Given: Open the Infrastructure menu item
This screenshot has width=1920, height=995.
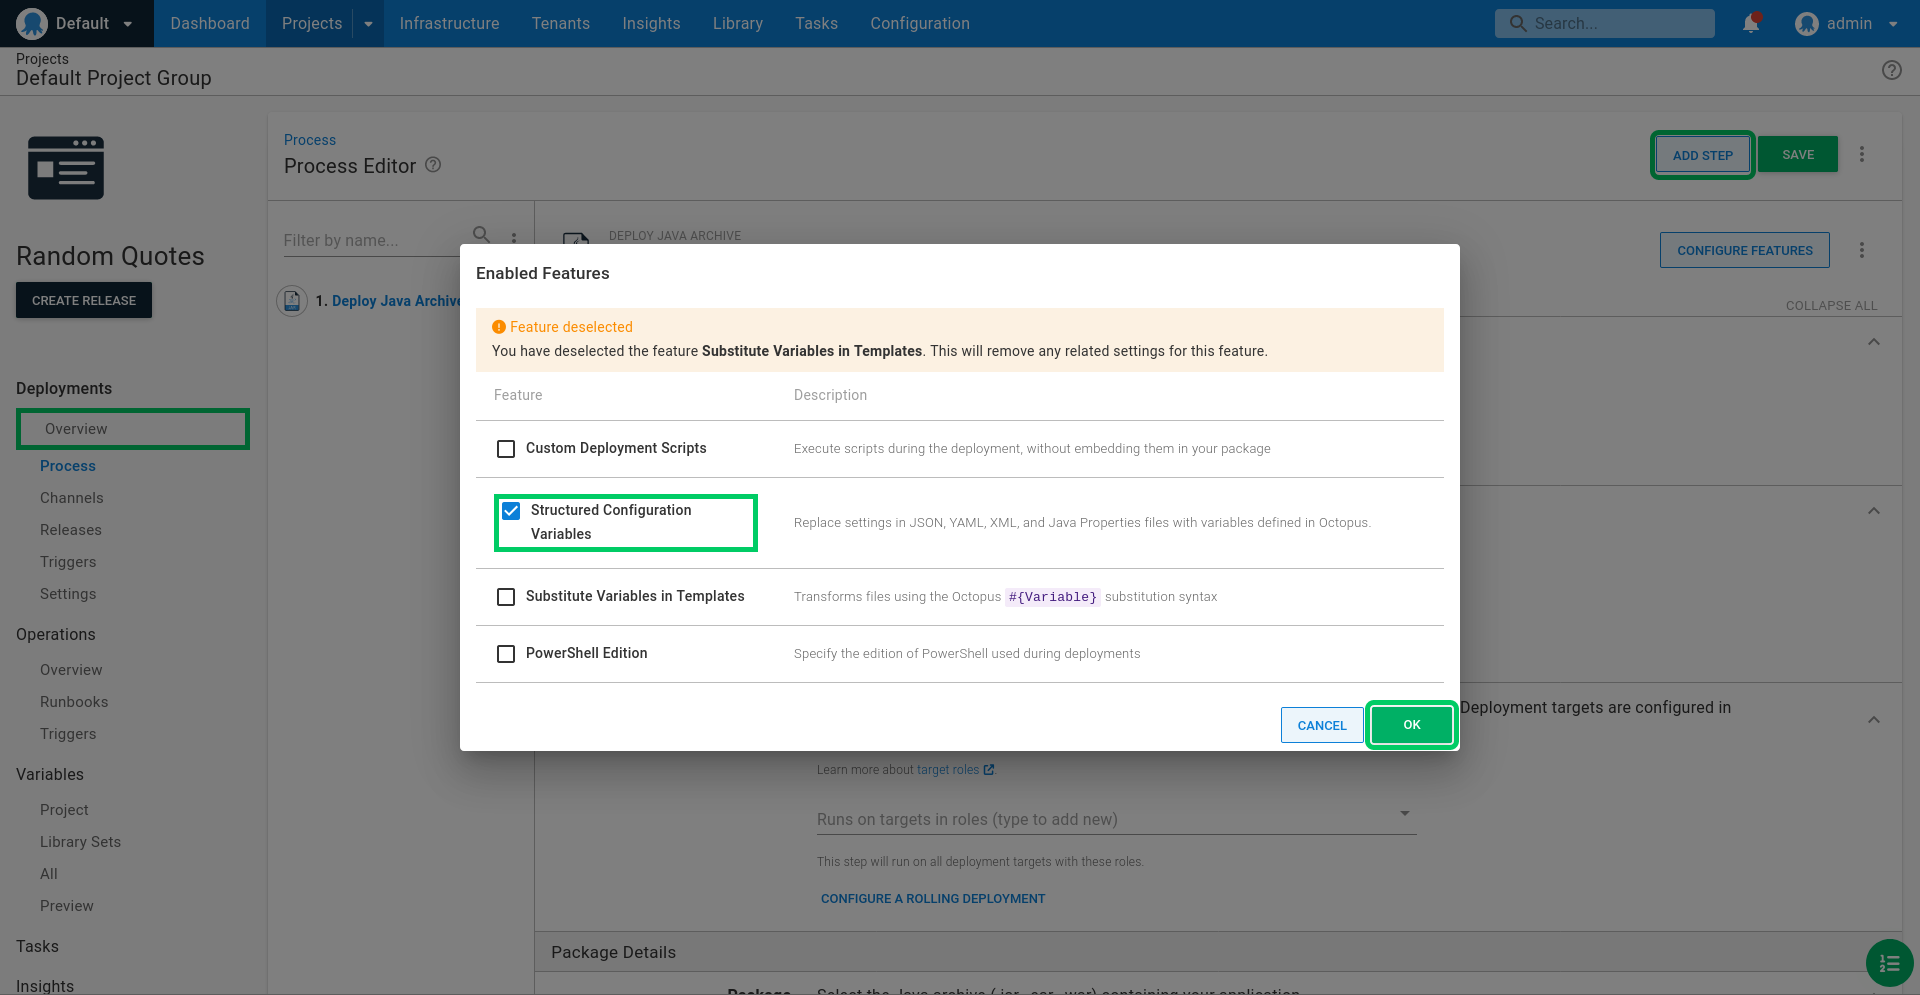Looking at the screenshot, I should 449,23.
